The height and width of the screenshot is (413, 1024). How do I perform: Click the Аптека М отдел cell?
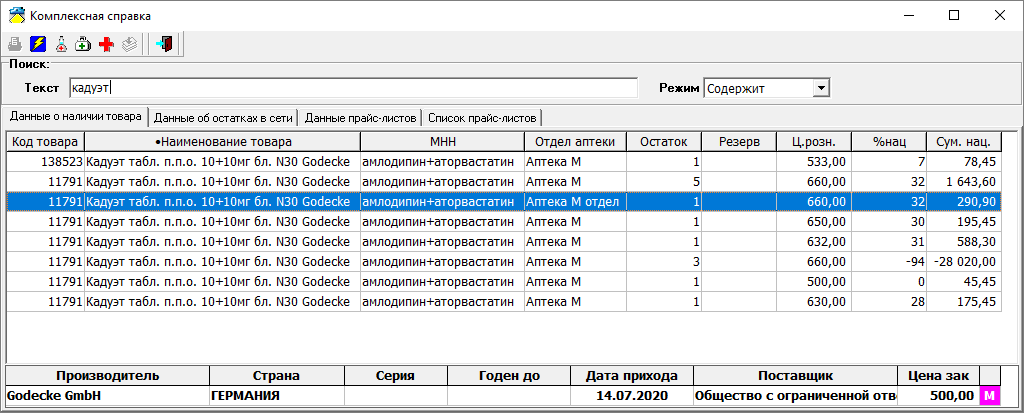click(575, 202)
